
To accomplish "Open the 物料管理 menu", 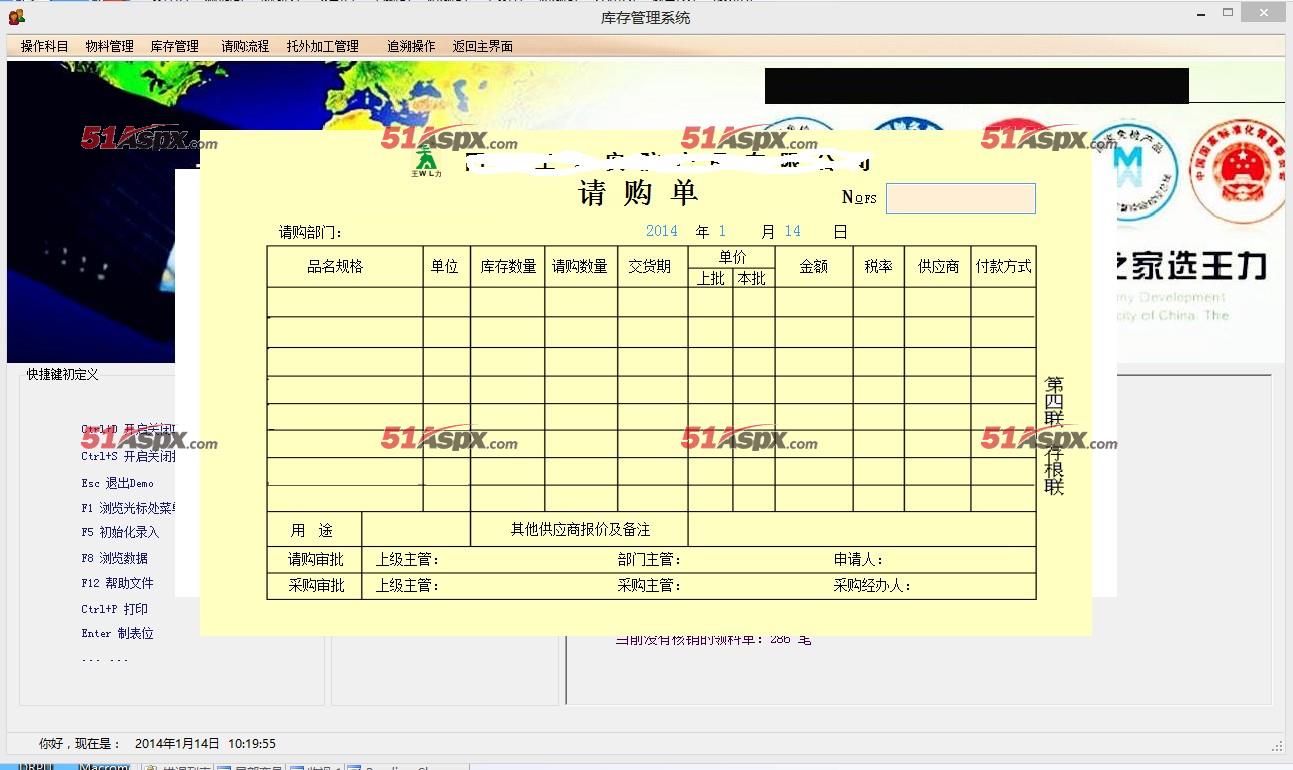I will tap(109, 46).
